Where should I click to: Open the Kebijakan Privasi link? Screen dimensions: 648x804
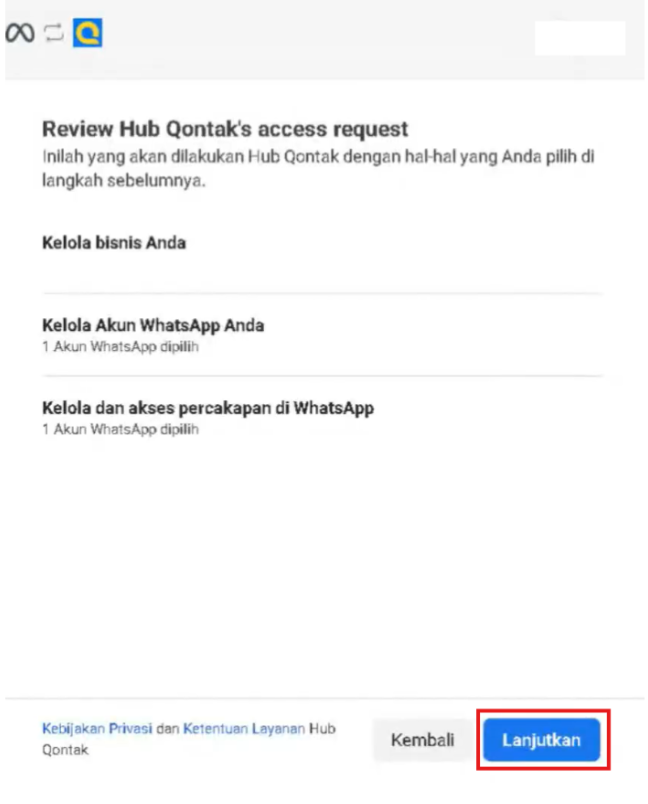click(x=97, y=729)
